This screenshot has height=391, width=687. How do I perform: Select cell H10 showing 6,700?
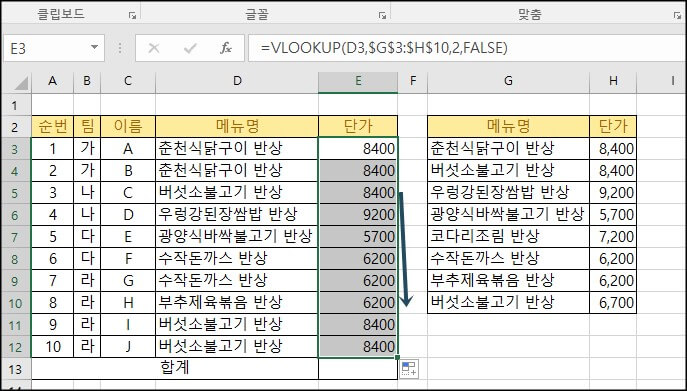613,302
